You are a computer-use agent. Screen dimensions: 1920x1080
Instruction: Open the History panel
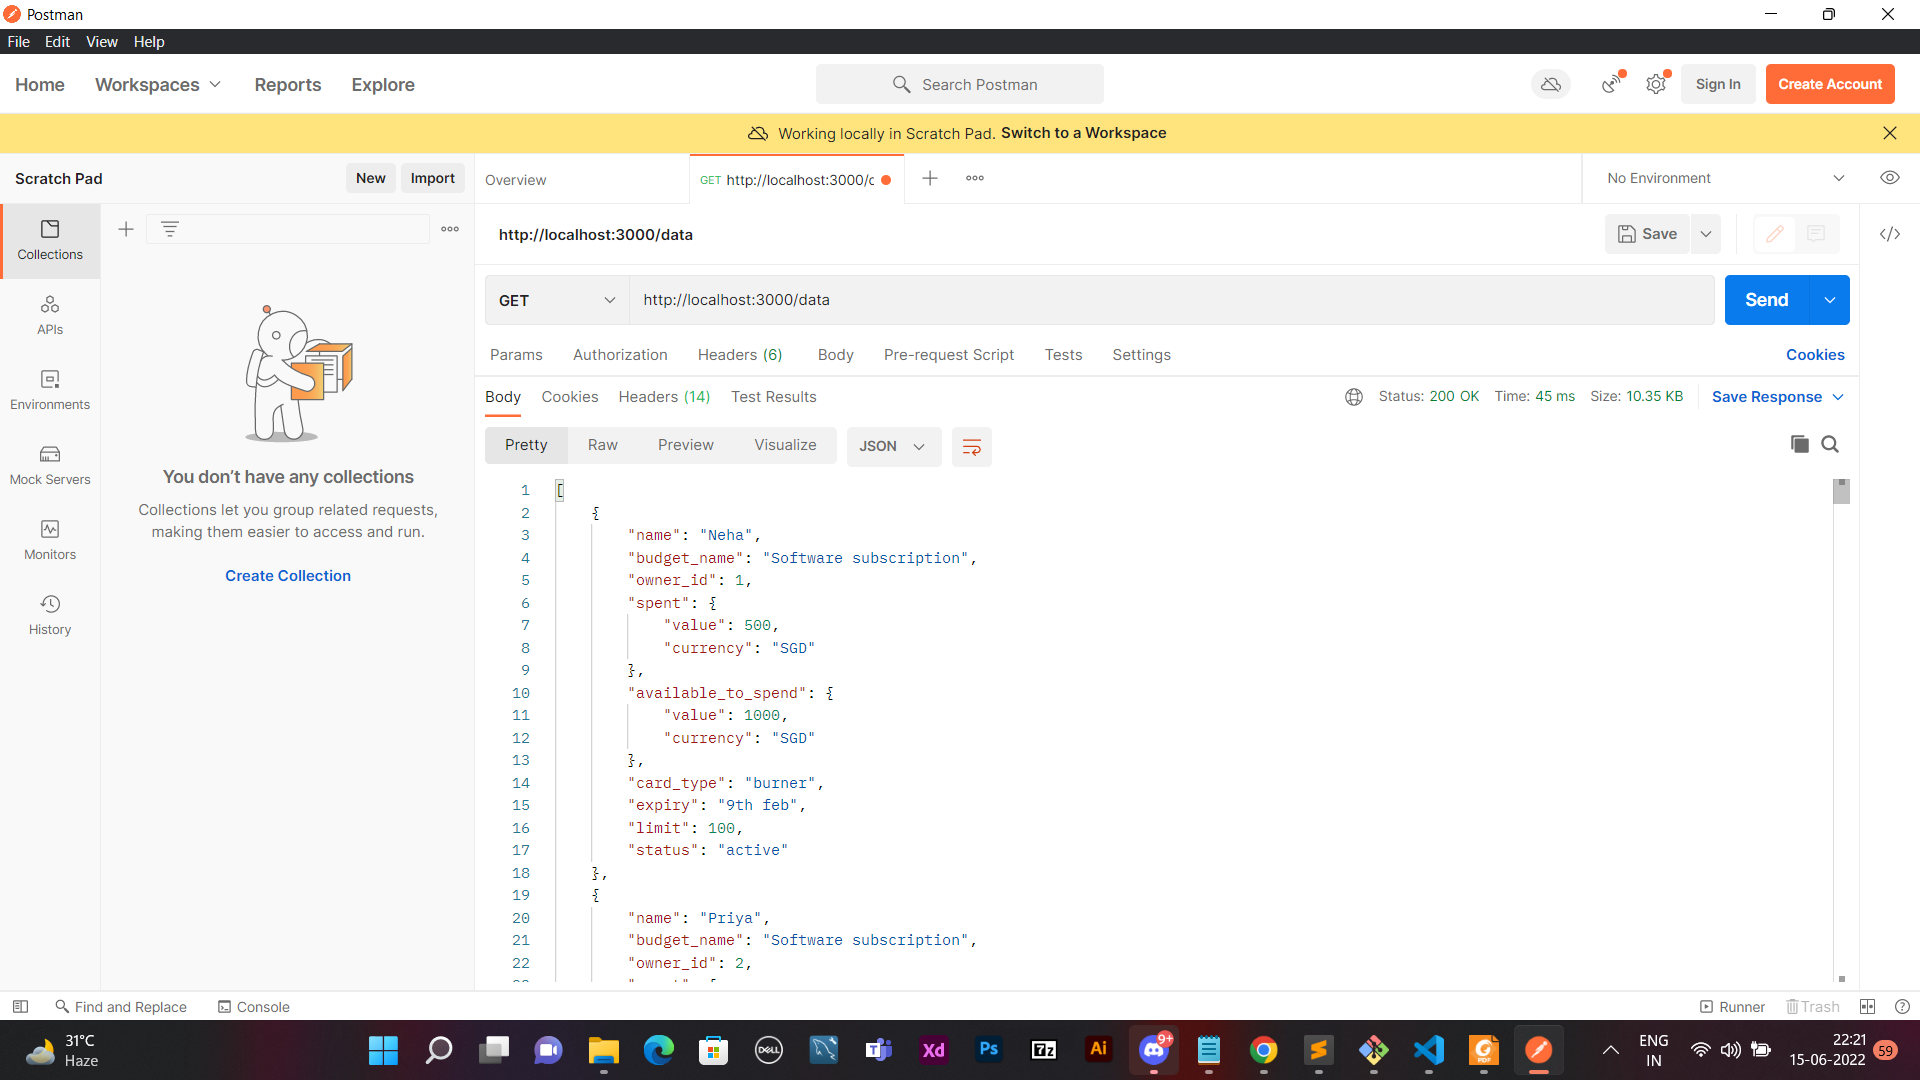50,614
